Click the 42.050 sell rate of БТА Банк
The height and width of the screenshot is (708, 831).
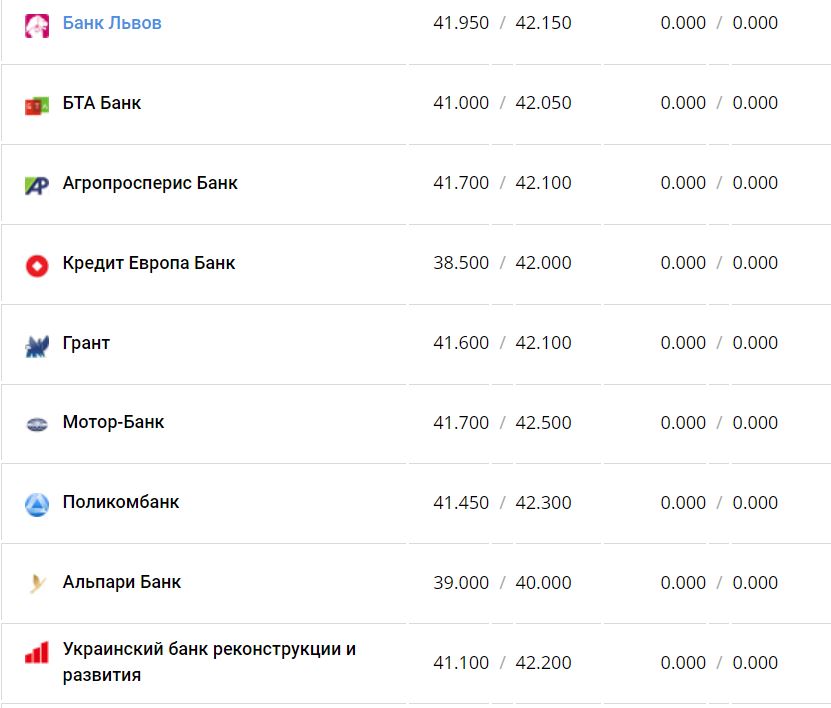click(543, 102)
